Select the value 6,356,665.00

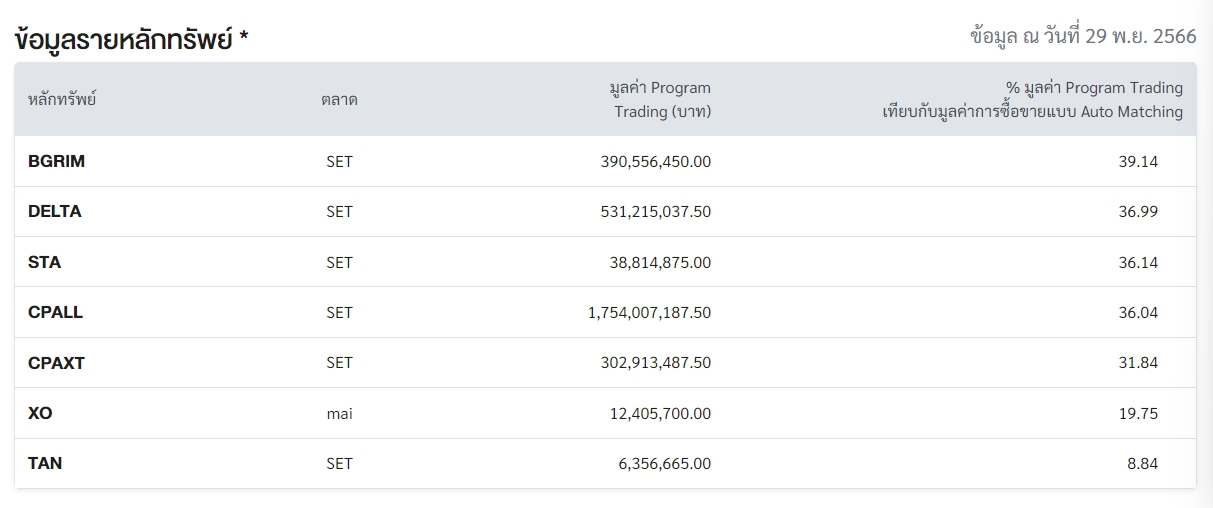pyautogui.click(x=665, y=463)
